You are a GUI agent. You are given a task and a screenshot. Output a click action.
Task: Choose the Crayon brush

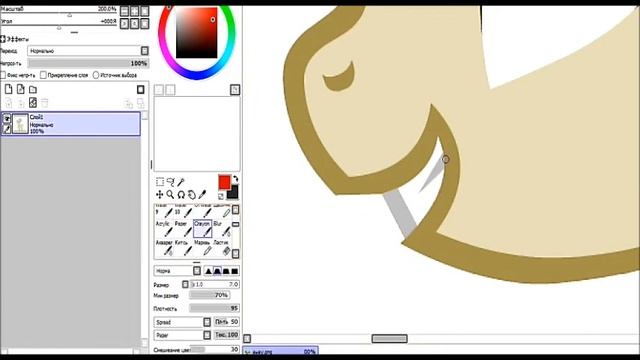tap(202, 229)
